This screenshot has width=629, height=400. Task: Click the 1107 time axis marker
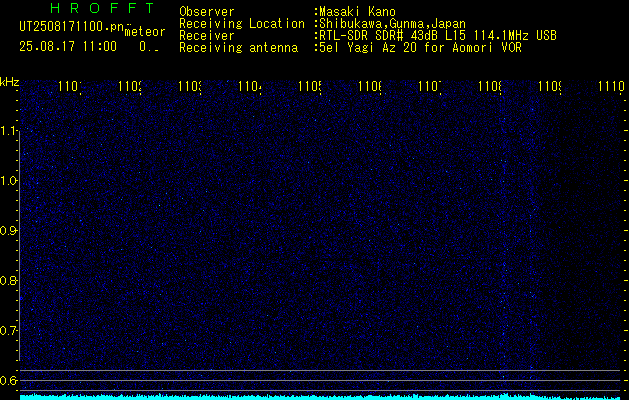coord(430,86)
